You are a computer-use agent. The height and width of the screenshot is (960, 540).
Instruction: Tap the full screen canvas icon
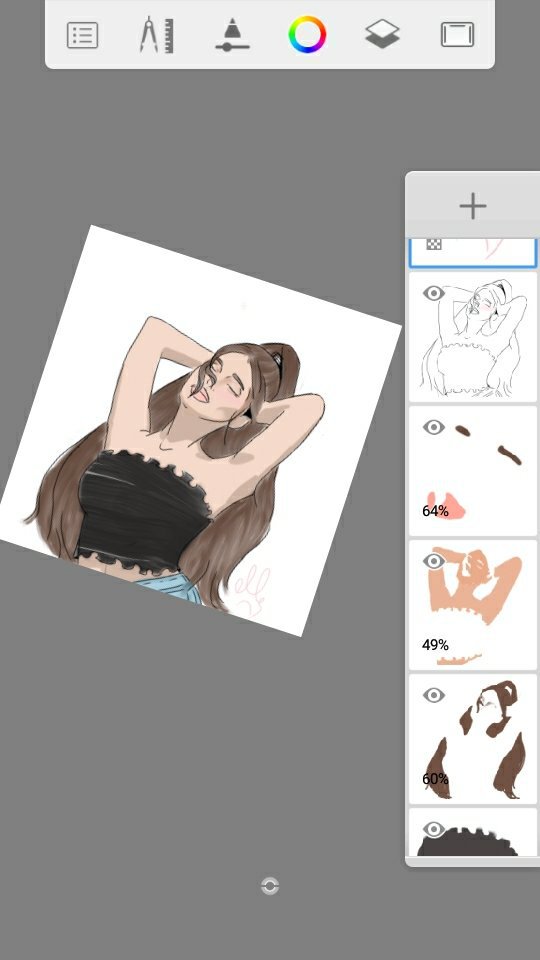(457, 35)
